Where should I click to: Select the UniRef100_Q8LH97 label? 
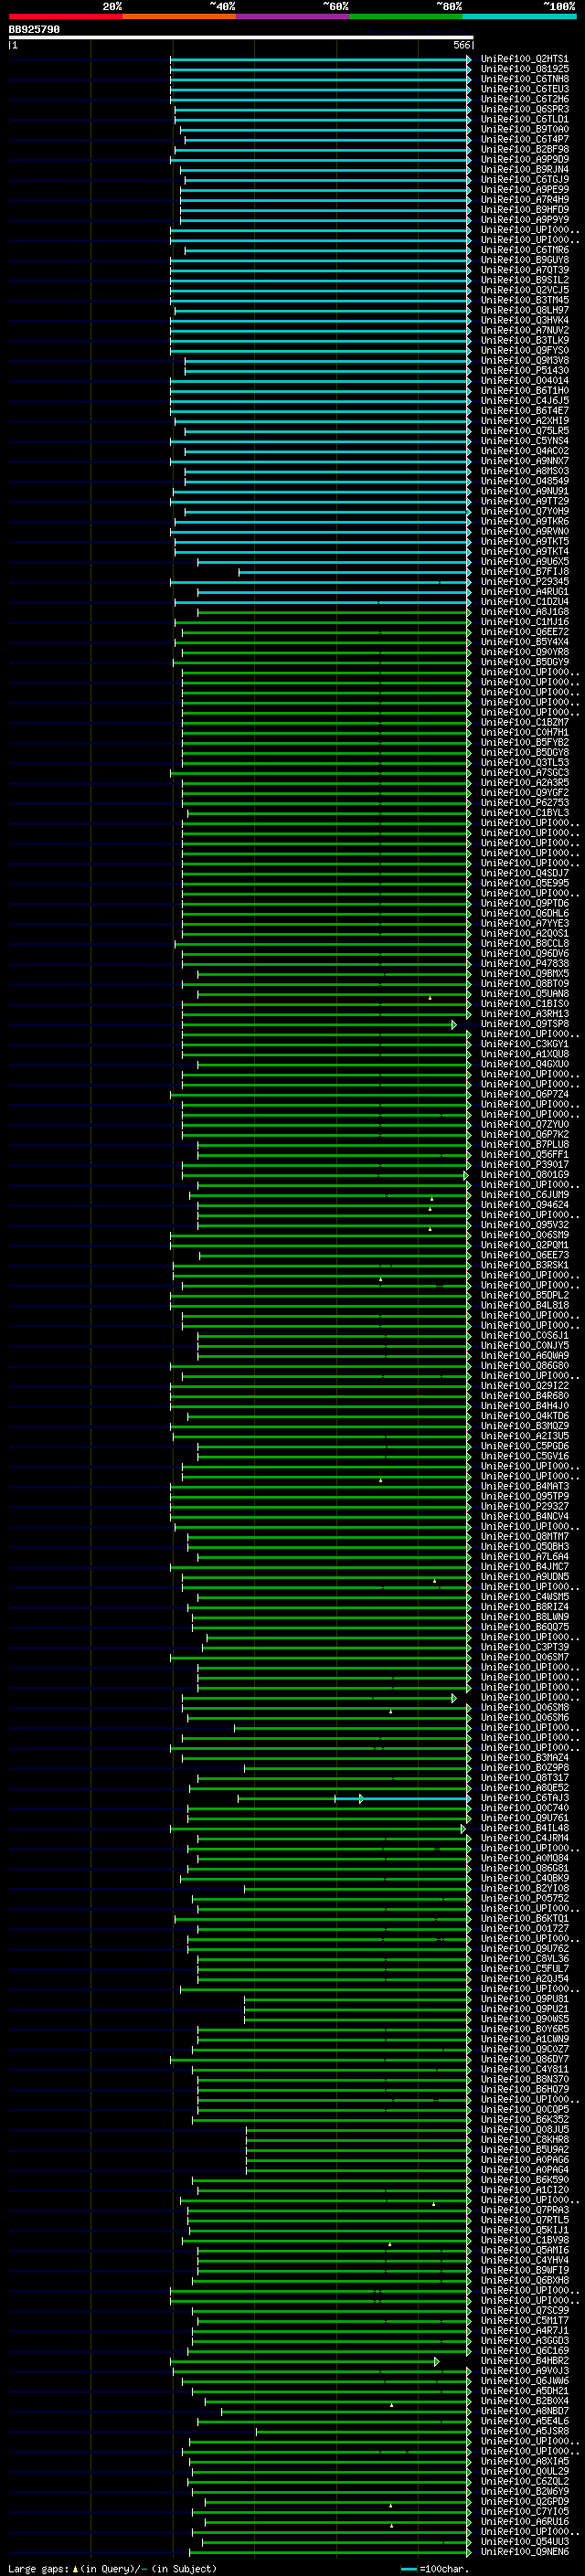(x=524, y=311)
